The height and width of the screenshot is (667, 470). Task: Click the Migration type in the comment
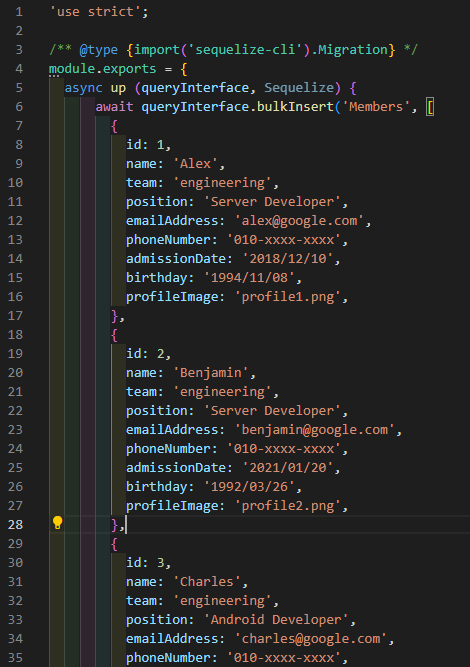click(x=353, y=50)
